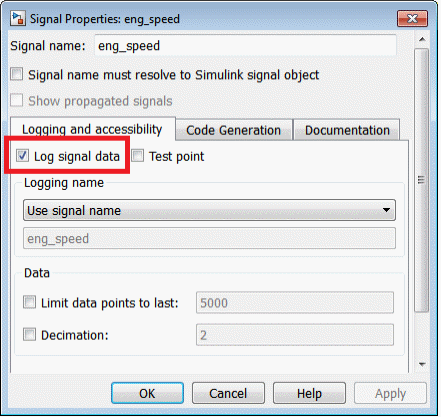Image resolution: width=441 pixels, height=417 pixels.
Task: Switch to the Code Generation tab
Action: (234, 130)
